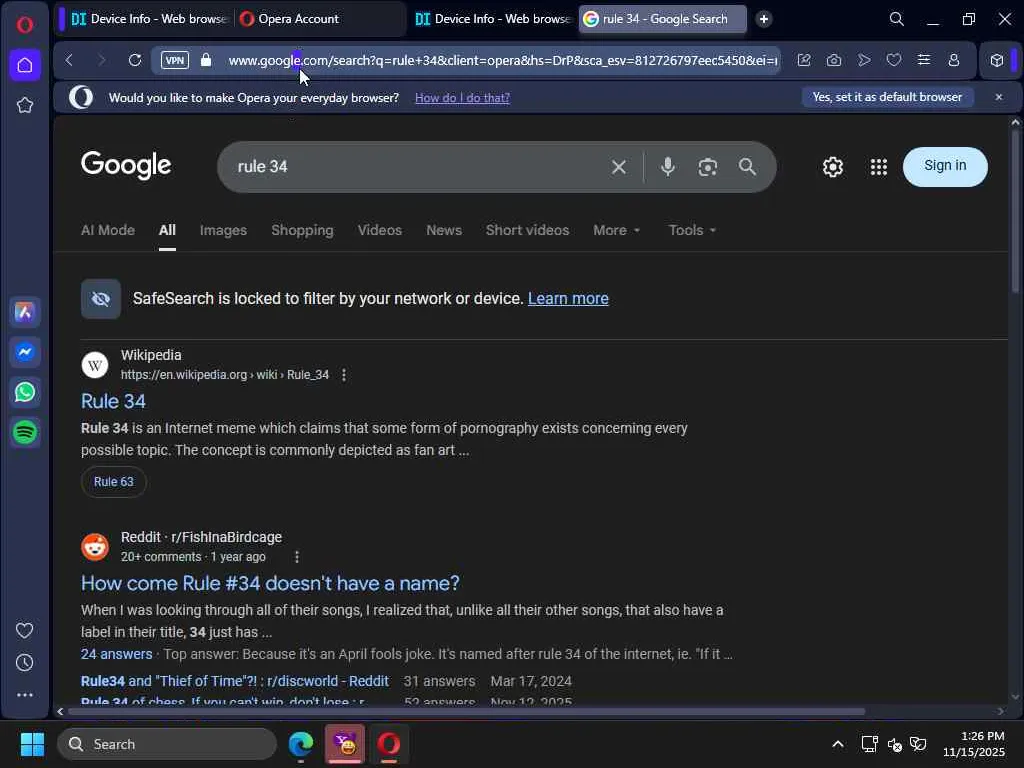Click the send/flow arrow icon in toolbar

point(864,60)
